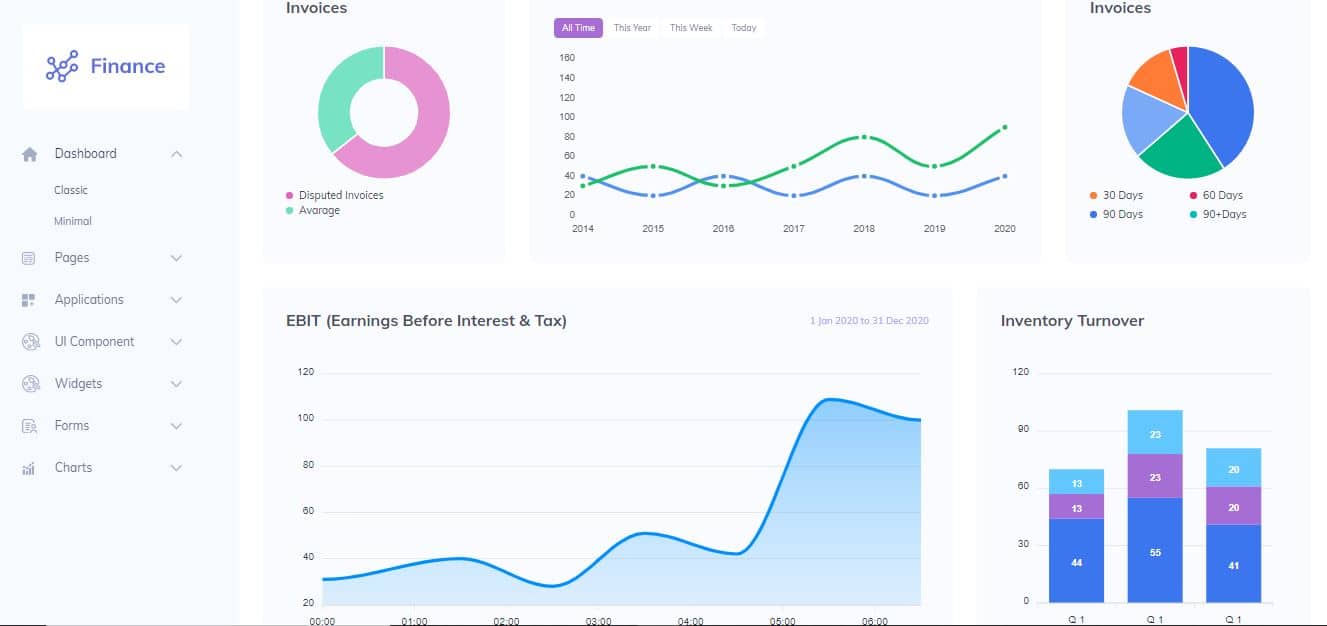Click the Pages sidebar icon
Image resolution: width=1327 pixels, height=626 pixels.
coord(30,258)
